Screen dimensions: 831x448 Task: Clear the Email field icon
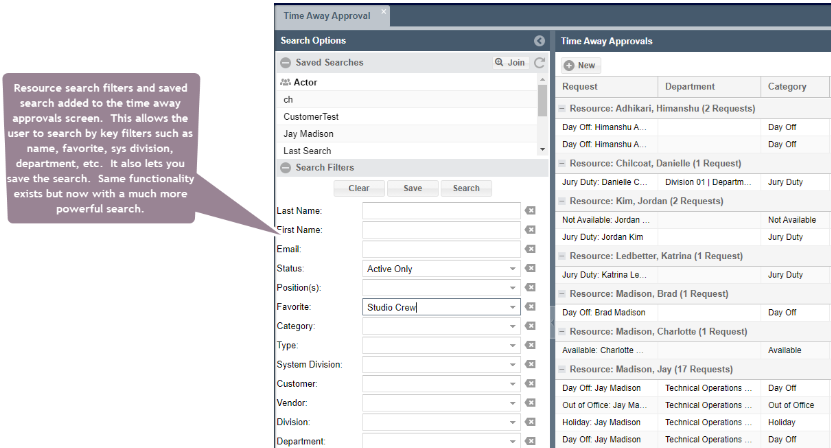click(x=530, y=249)
